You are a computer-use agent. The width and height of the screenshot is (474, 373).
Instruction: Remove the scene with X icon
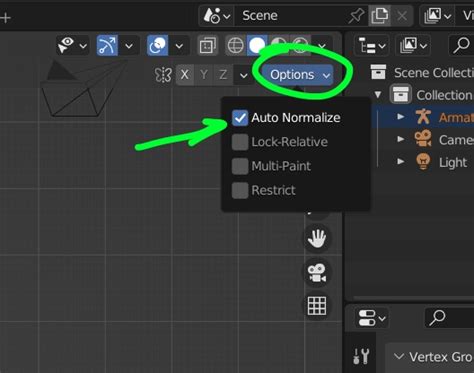pyautogui.click(x=402, y=16)
